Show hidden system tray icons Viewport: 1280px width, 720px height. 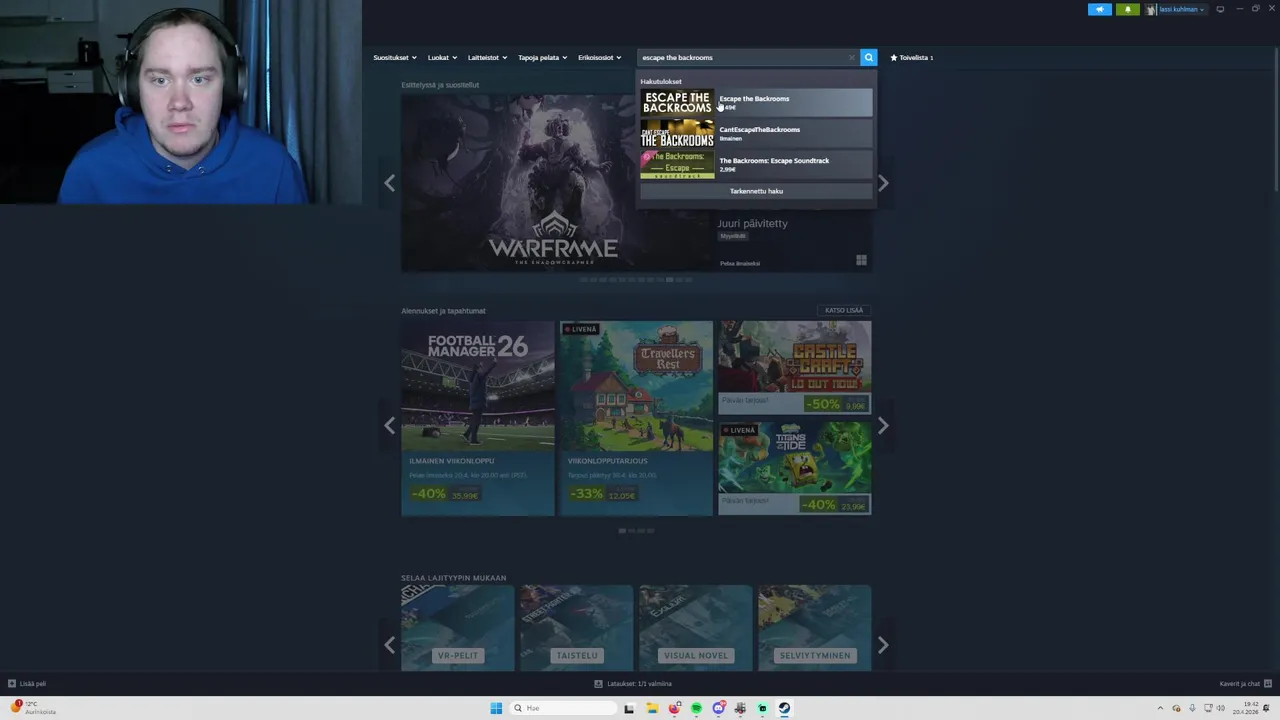(x=1160, y=708)
